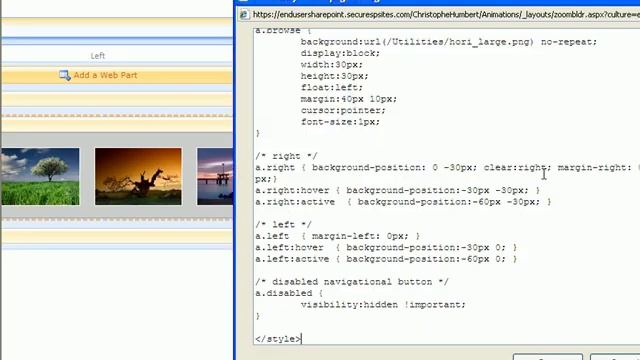Click the 'a.disabled {' line
Image resolution: width=640 pixels, height=360 pixels.
(289, 293)
